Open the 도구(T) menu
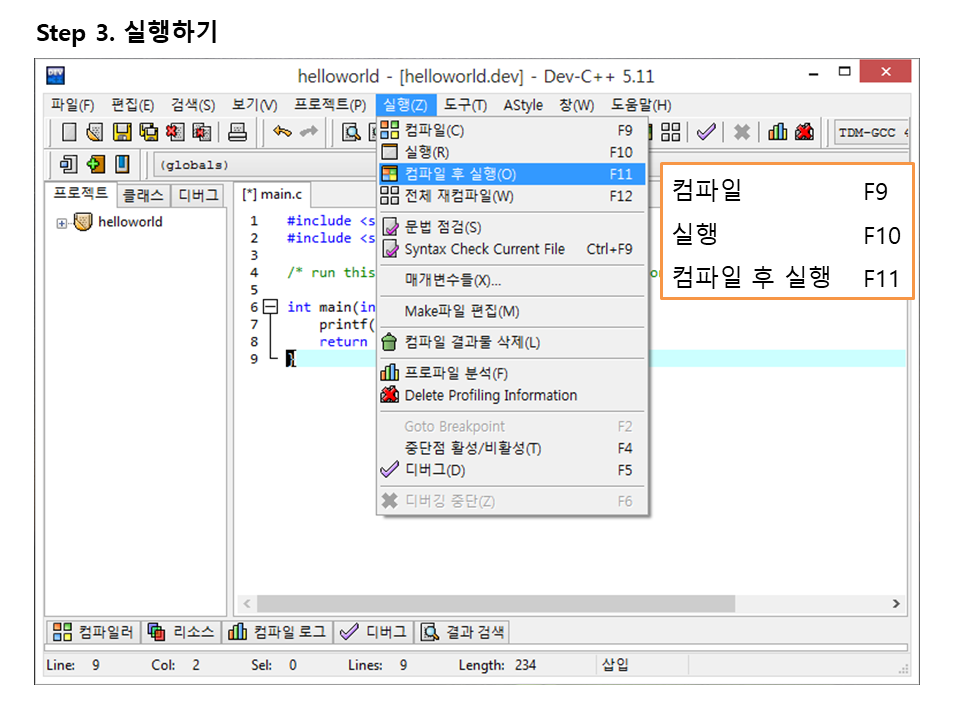 click(x=465, y=105)
